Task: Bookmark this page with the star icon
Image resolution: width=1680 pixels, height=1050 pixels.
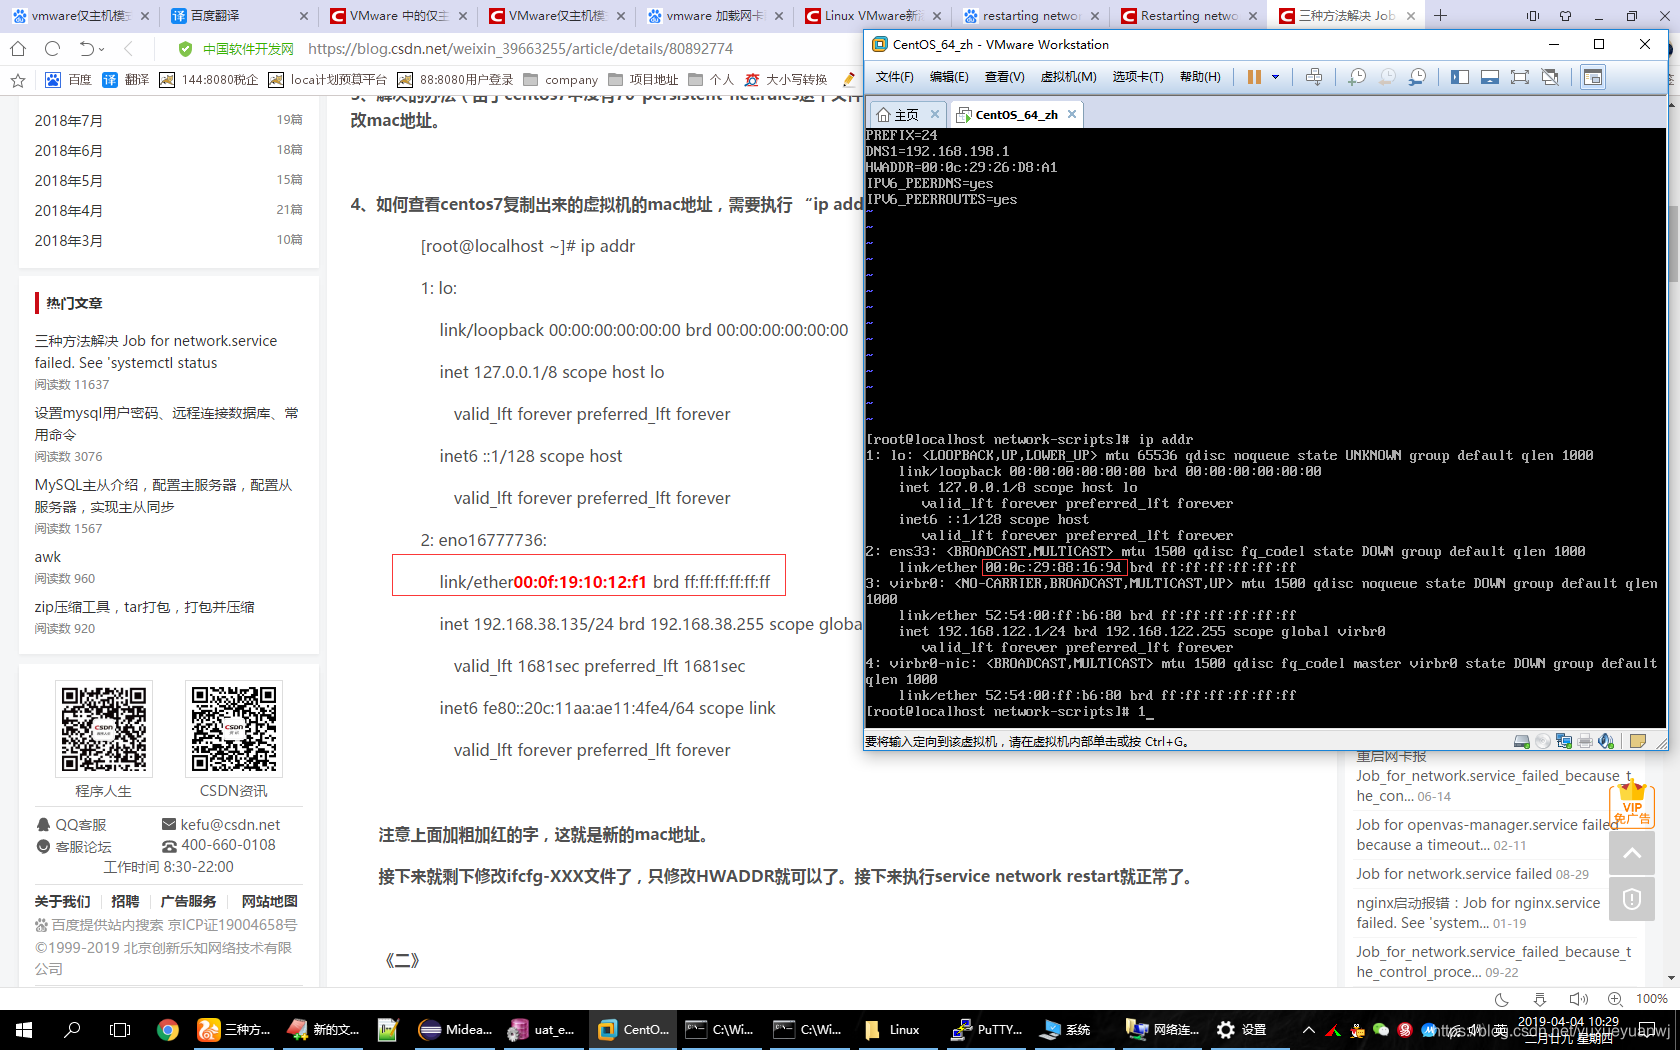Action: pos(17,80)
